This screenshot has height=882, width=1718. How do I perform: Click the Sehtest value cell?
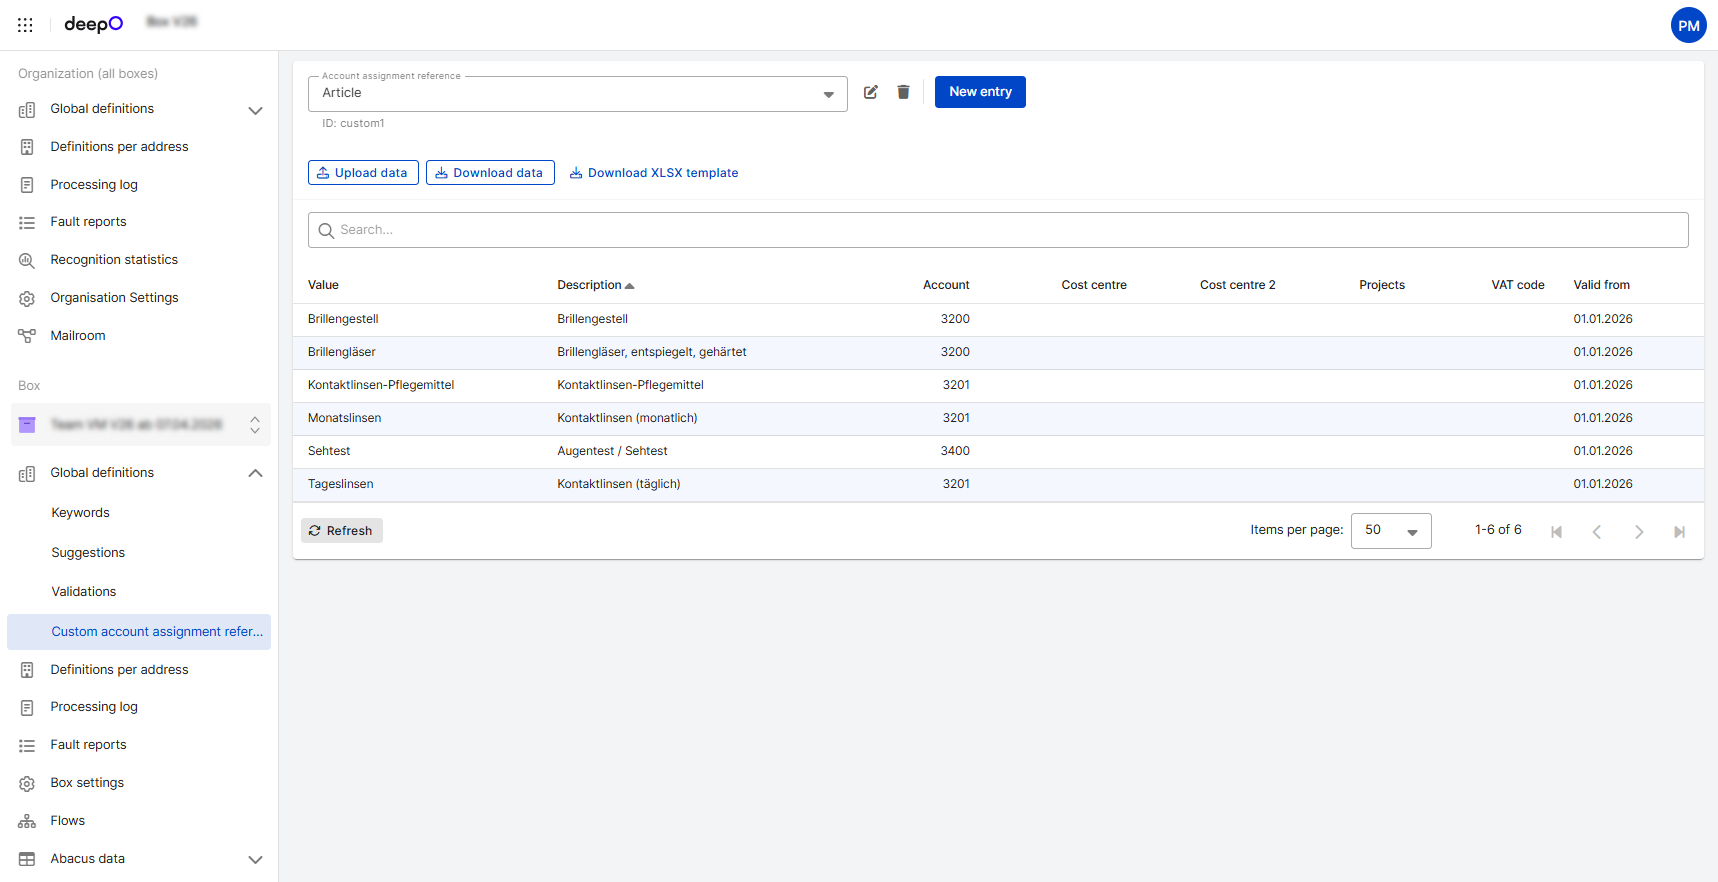(329, 451)
